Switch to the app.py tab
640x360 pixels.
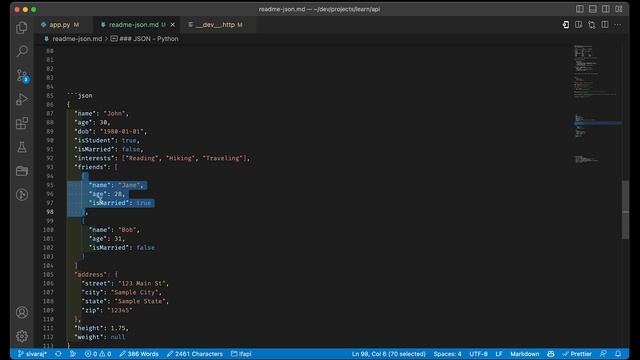point(60,25)
